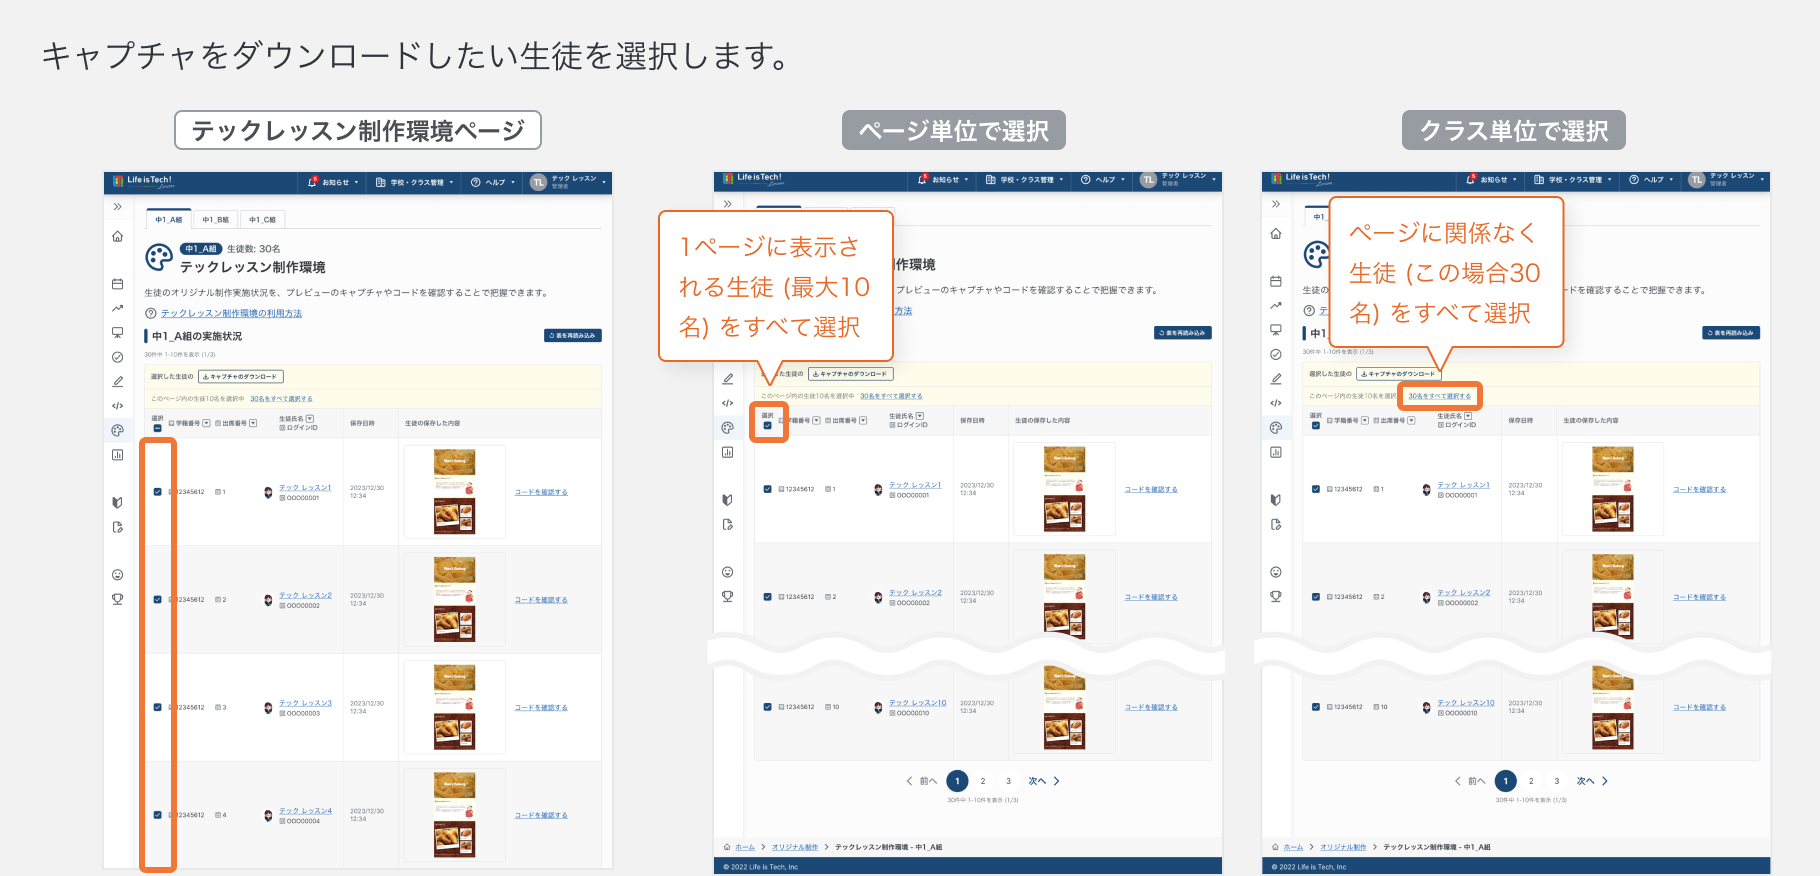Image resolution: width=1820 pixels, height=876 pixels.
Task: Open お知らせ dropdown in left screenshot header
Action: (x=333, y=182)
